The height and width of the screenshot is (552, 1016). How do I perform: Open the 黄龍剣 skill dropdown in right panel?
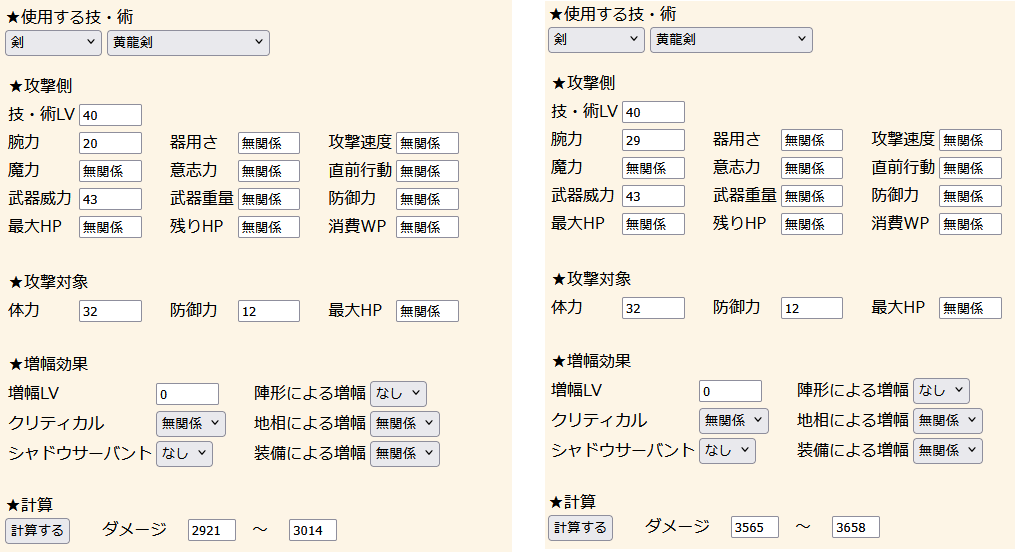[x=730, y=39]
